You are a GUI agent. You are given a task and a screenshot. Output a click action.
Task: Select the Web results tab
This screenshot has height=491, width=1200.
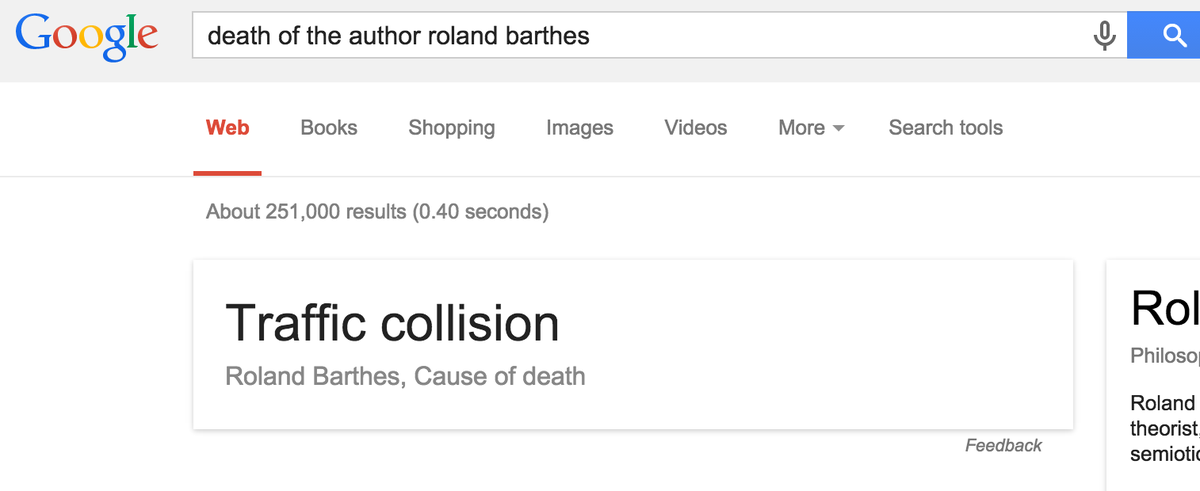click(x=228, y=128)
